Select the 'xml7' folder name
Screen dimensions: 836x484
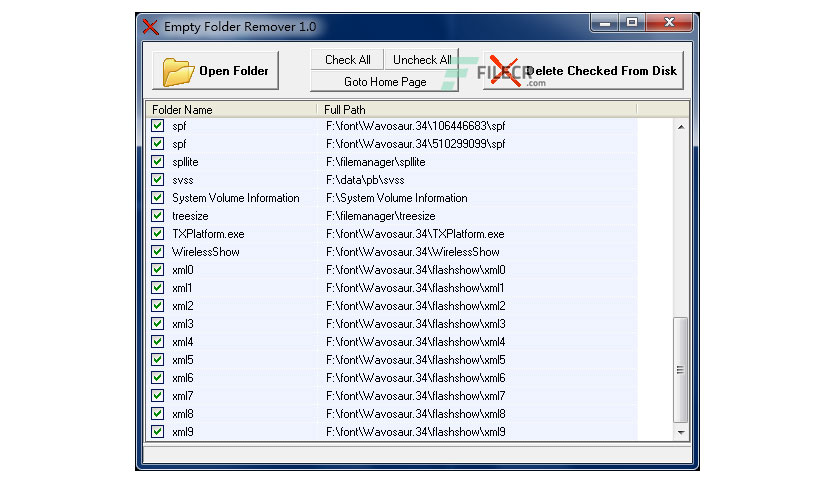click(182, 396)
